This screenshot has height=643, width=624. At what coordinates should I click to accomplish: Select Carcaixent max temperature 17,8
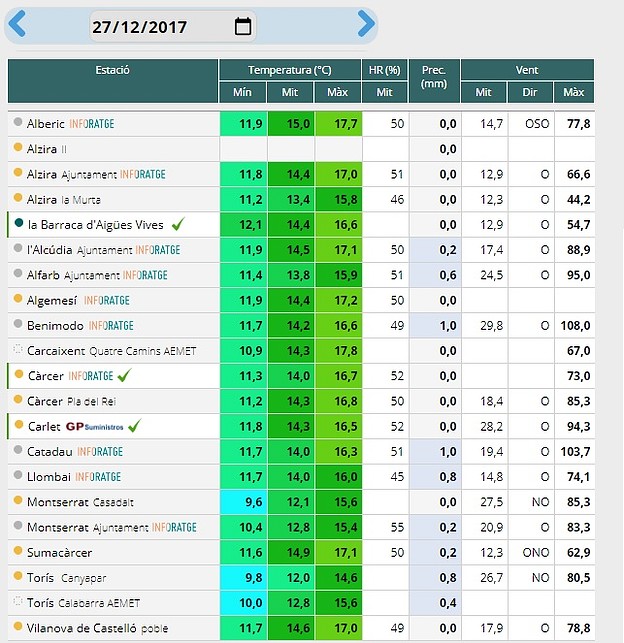346,351
